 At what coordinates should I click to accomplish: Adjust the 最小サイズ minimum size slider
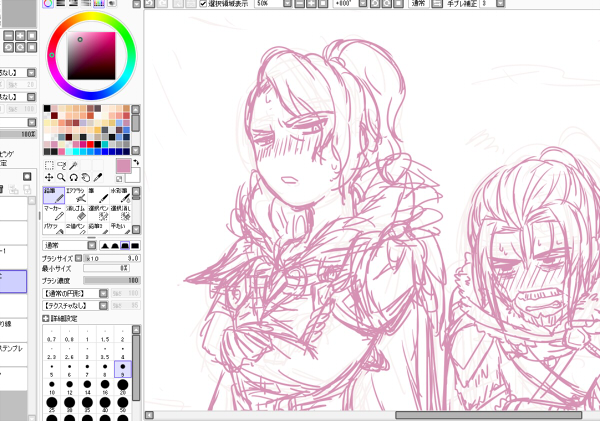[x=106, y=269]
